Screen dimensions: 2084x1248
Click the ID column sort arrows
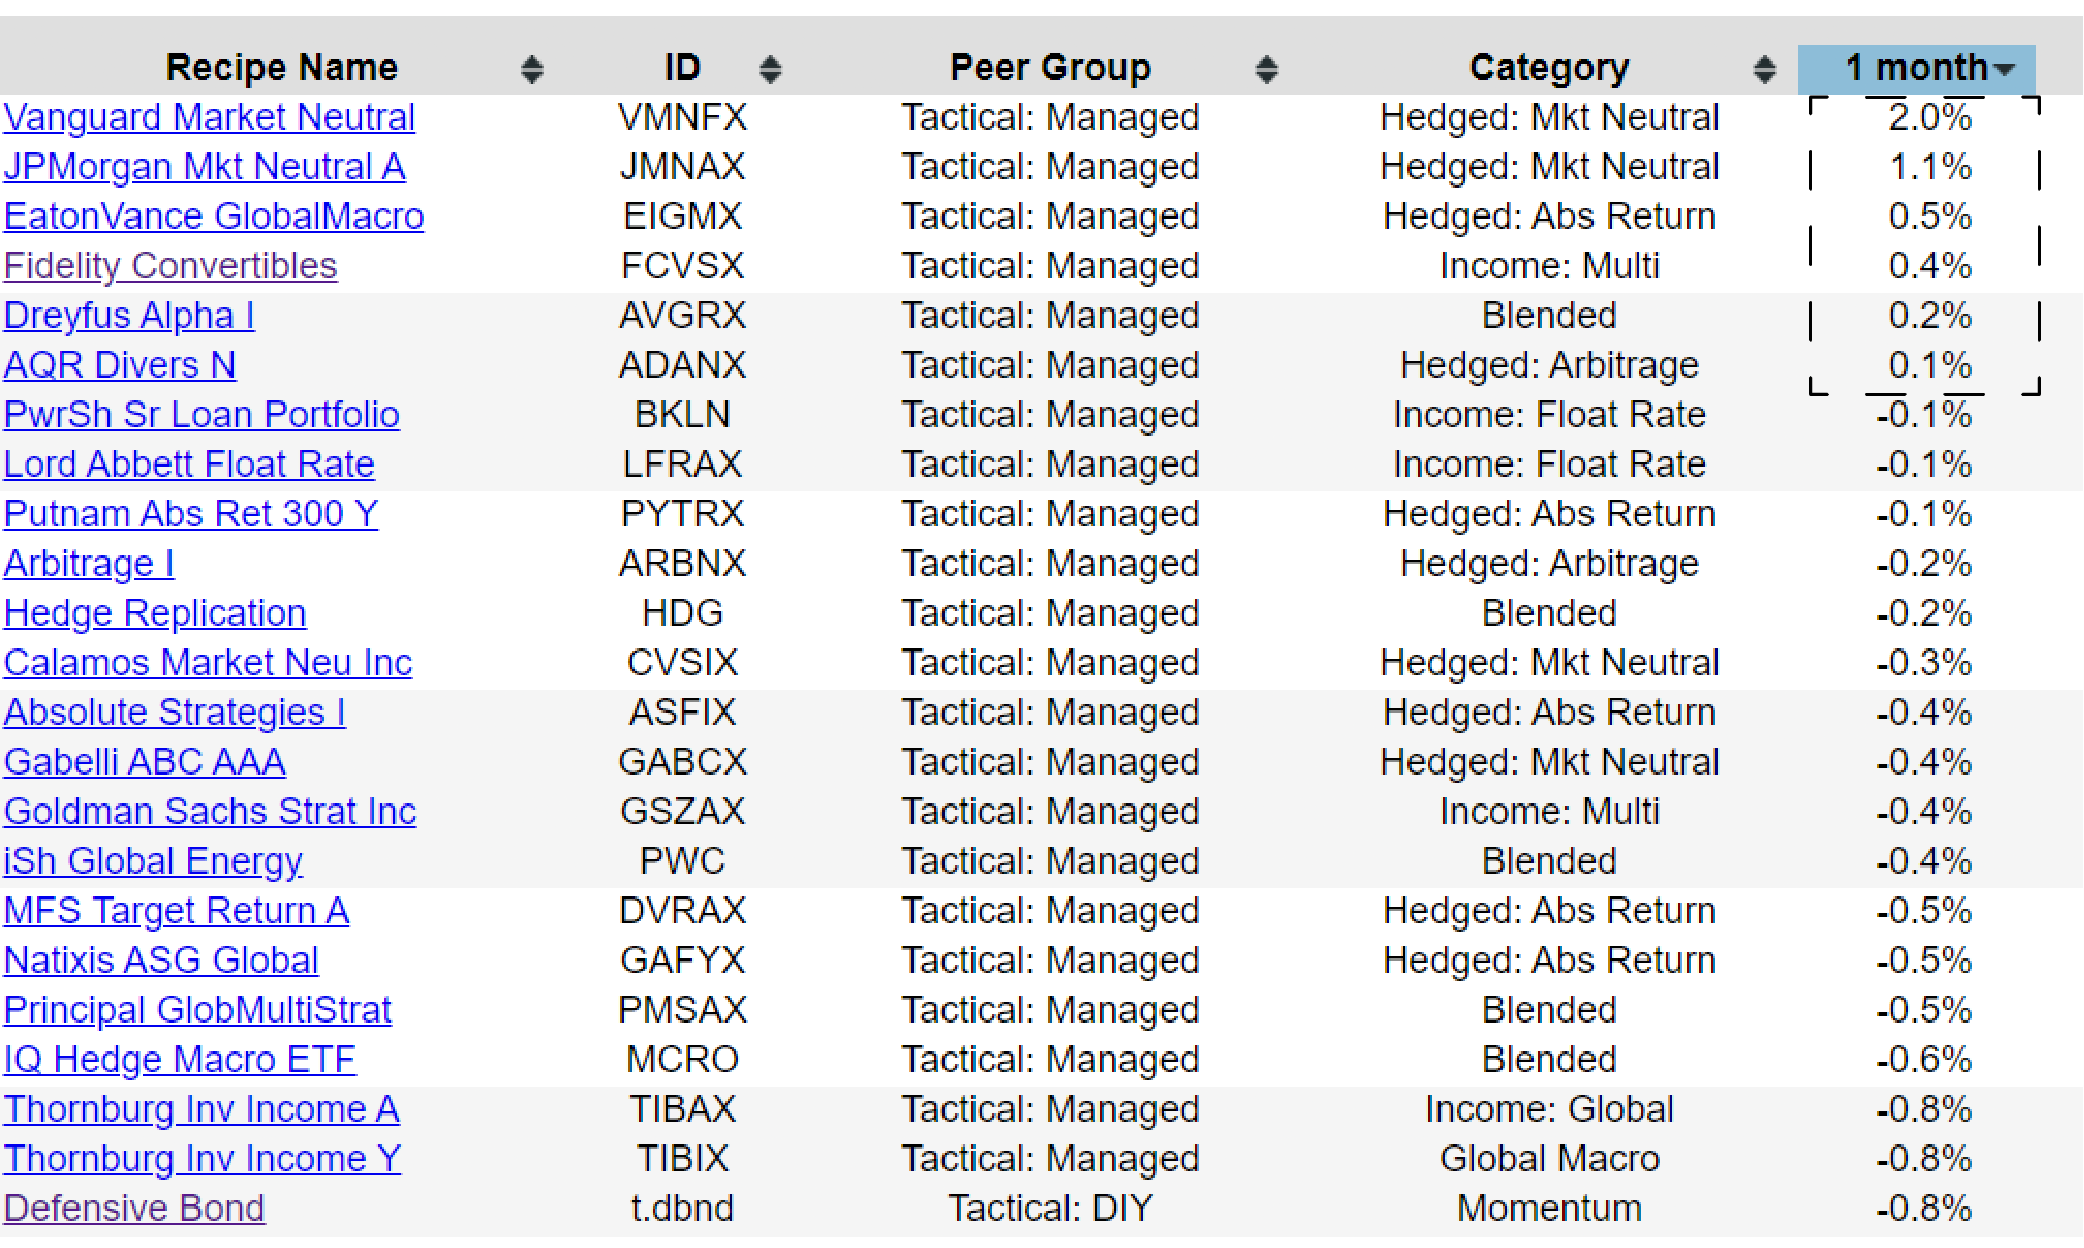[770, 69]
